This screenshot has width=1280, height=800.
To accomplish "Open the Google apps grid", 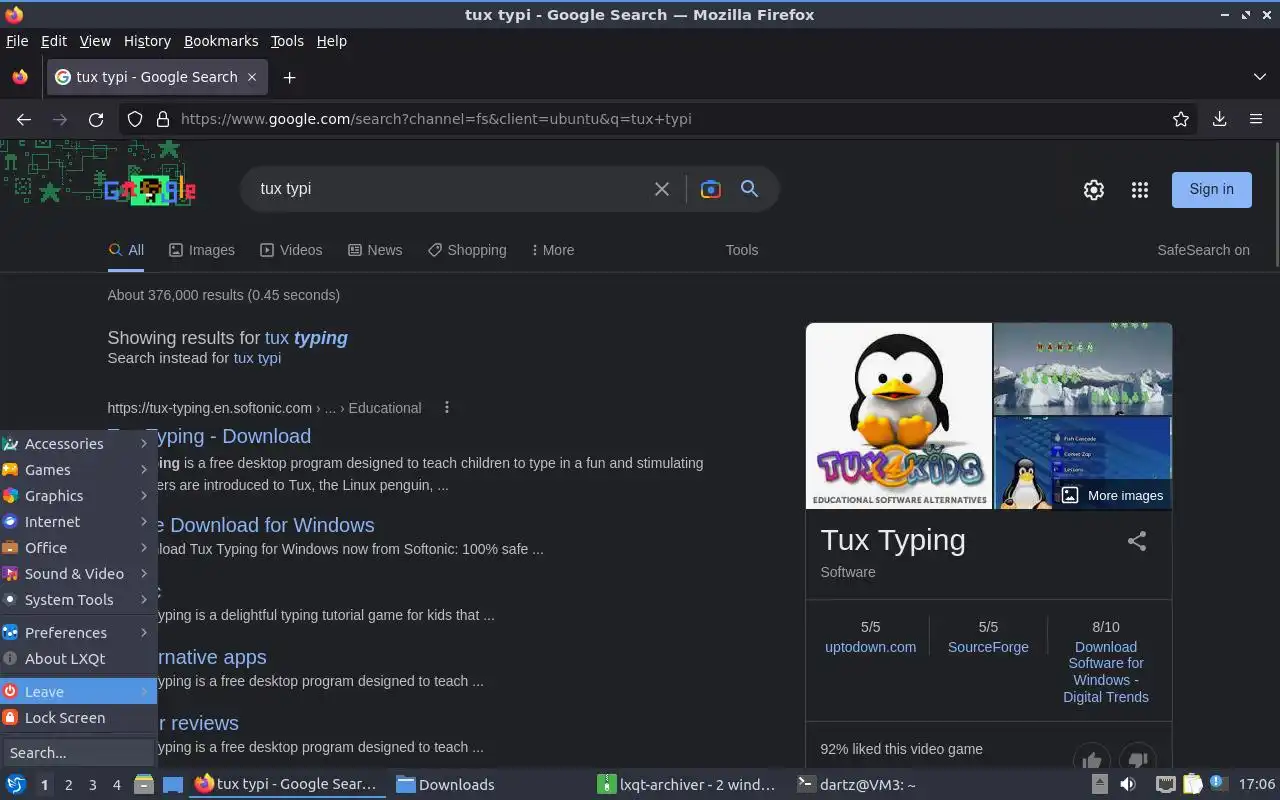I will pos(1139,190).
